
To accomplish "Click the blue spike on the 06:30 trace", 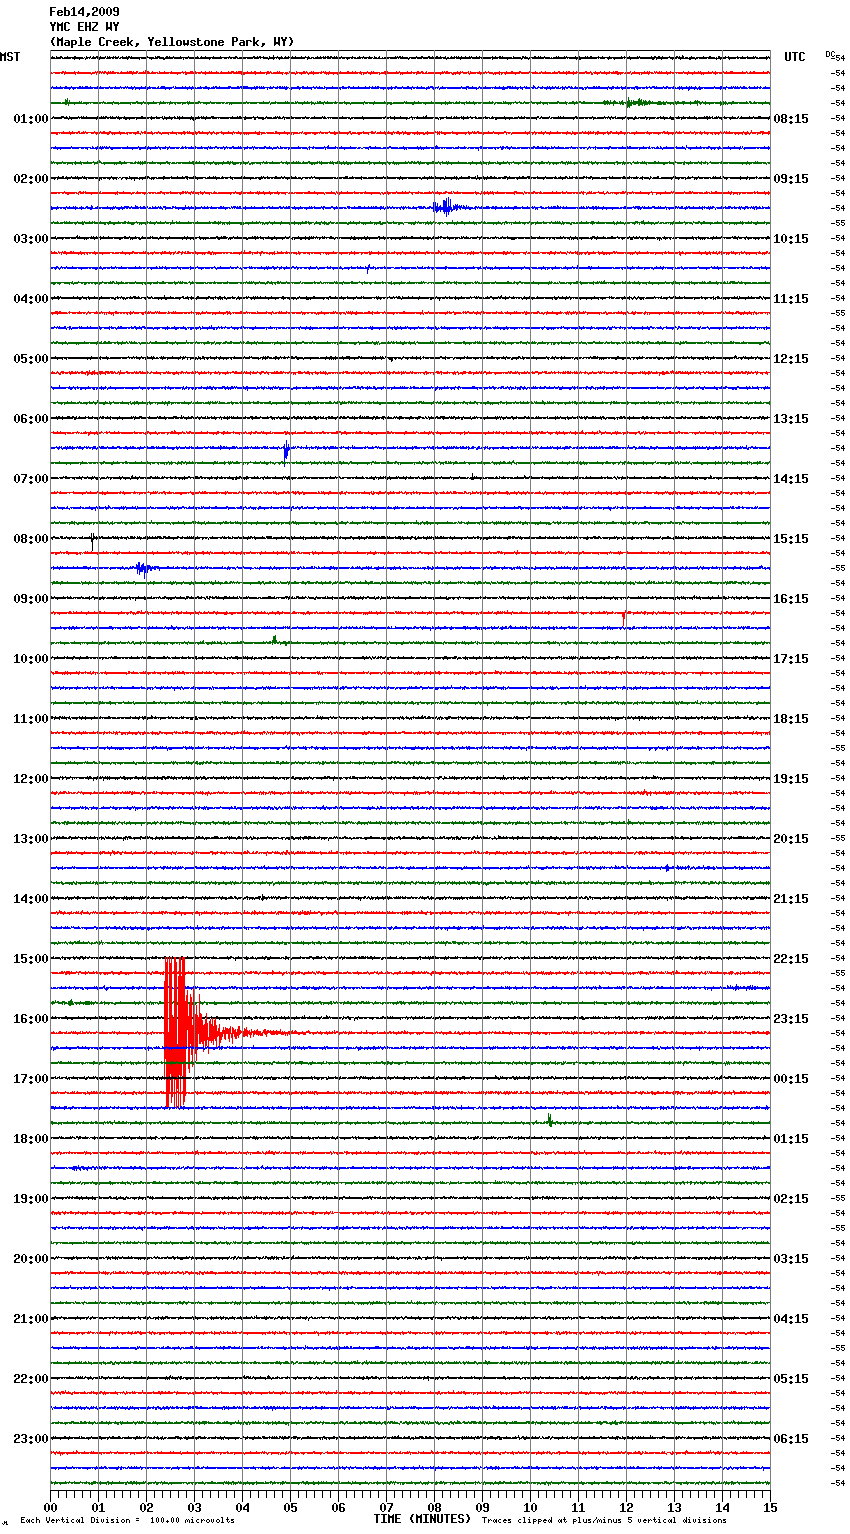I will [x=287, y=451].
